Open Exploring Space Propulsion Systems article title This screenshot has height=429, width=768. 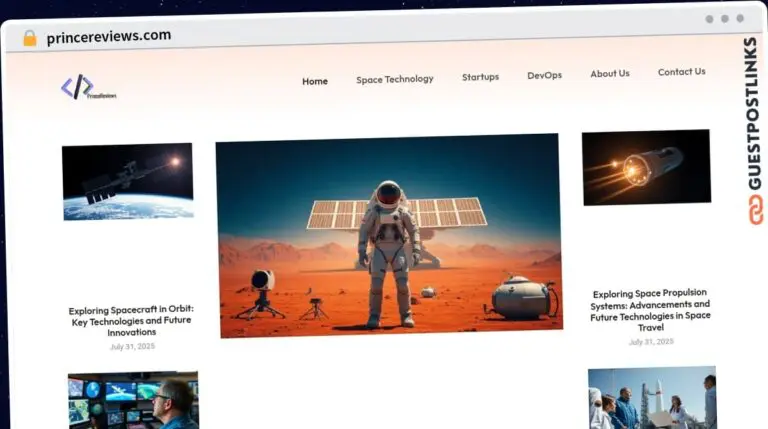click(x=650, y=310)
